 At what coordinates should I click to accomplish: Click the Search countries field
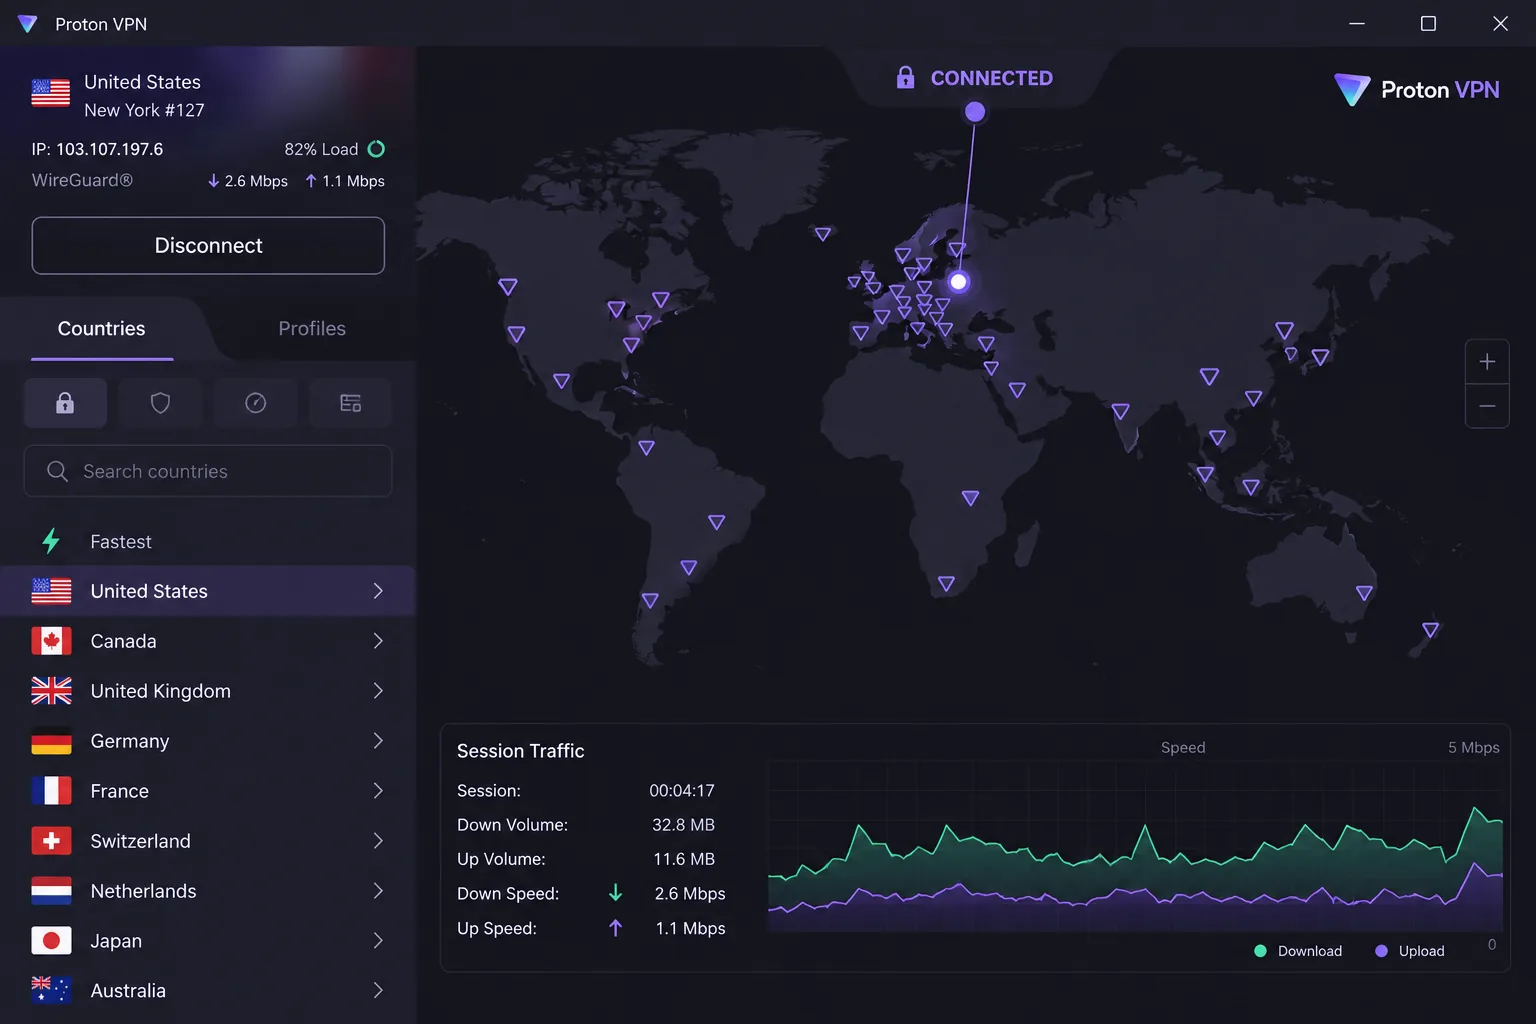208,471
